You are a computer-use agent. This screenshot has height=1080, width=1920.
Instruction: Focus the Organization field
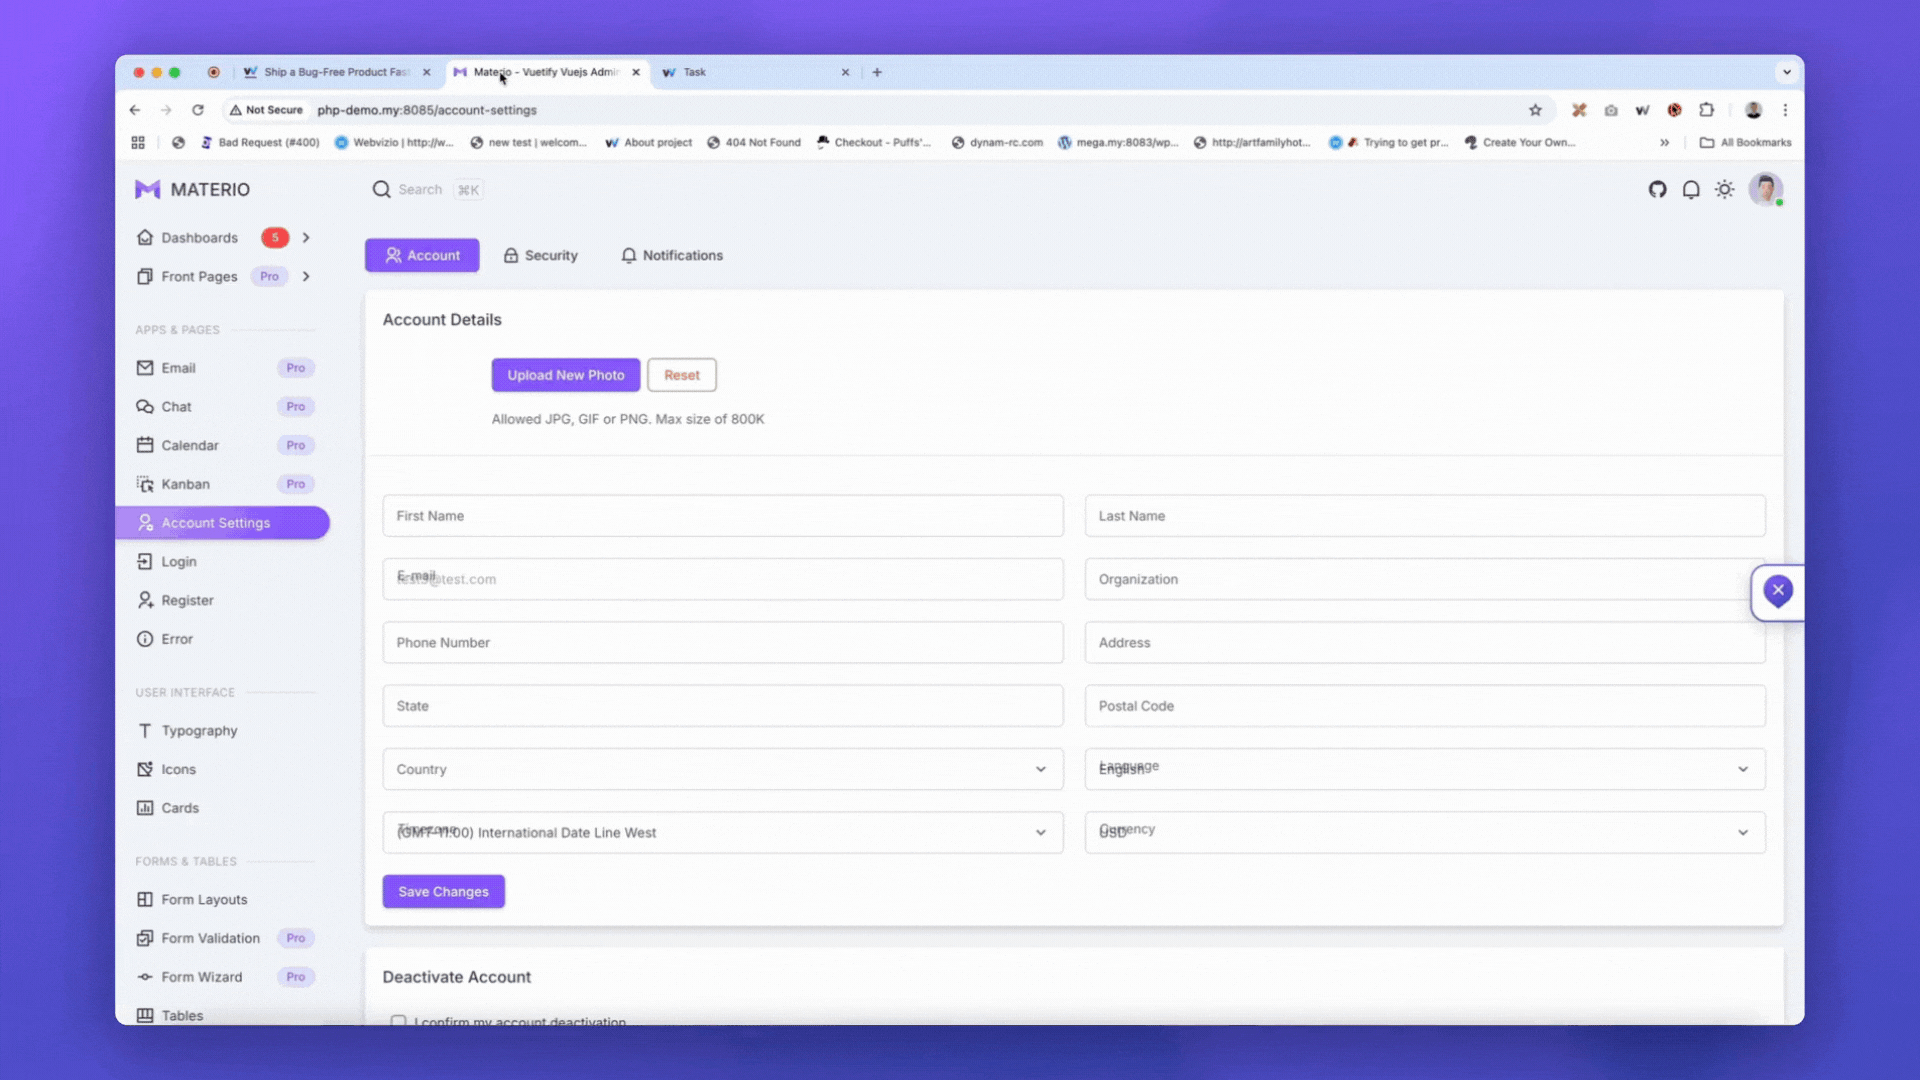[1425, 579]
